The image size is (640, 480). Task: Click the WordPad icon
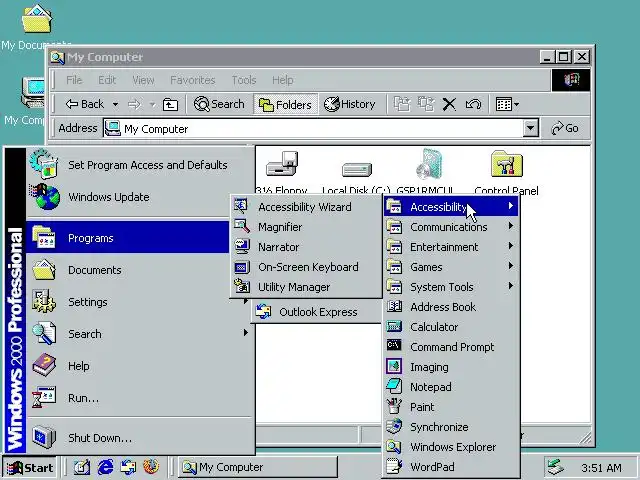394,467
